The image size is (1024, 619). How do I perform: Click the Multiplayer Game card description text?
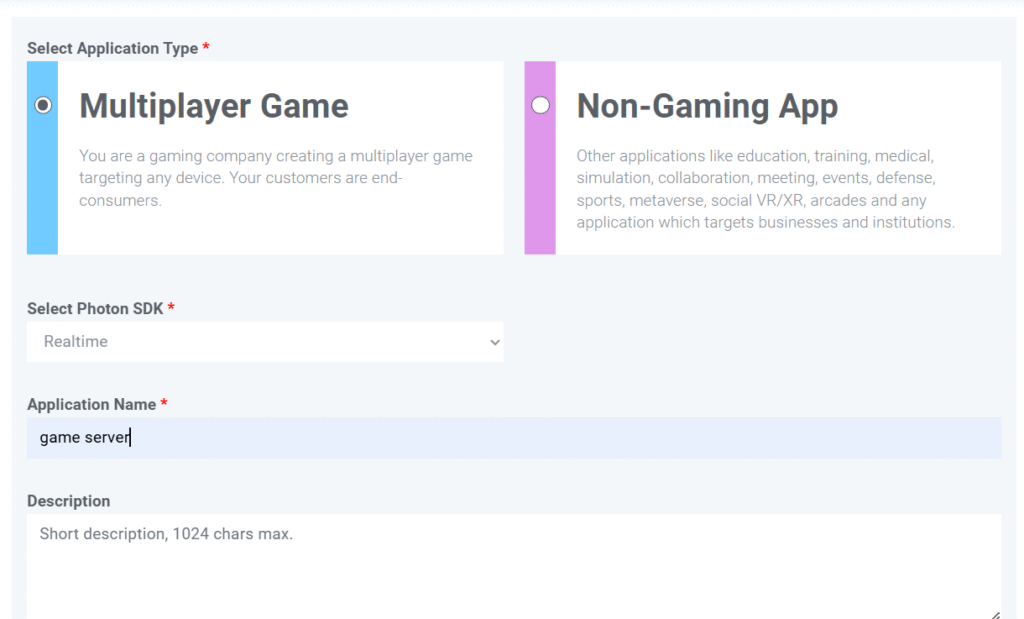[x=276, y=178]
